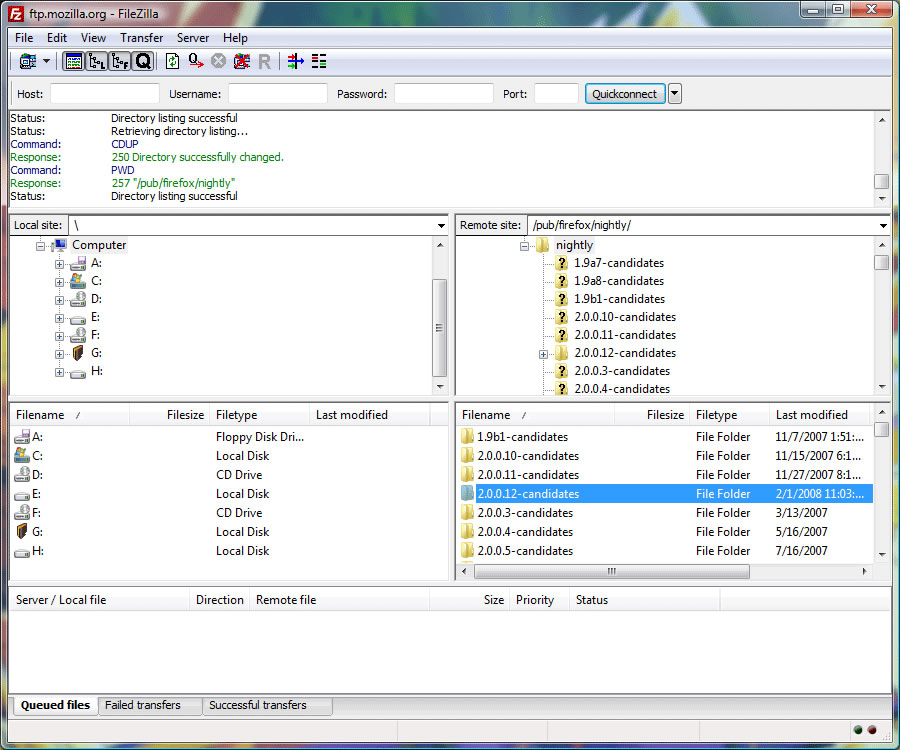Toggle the remote directory tree display
Screen dimensions: 900x750
(119, 61)
